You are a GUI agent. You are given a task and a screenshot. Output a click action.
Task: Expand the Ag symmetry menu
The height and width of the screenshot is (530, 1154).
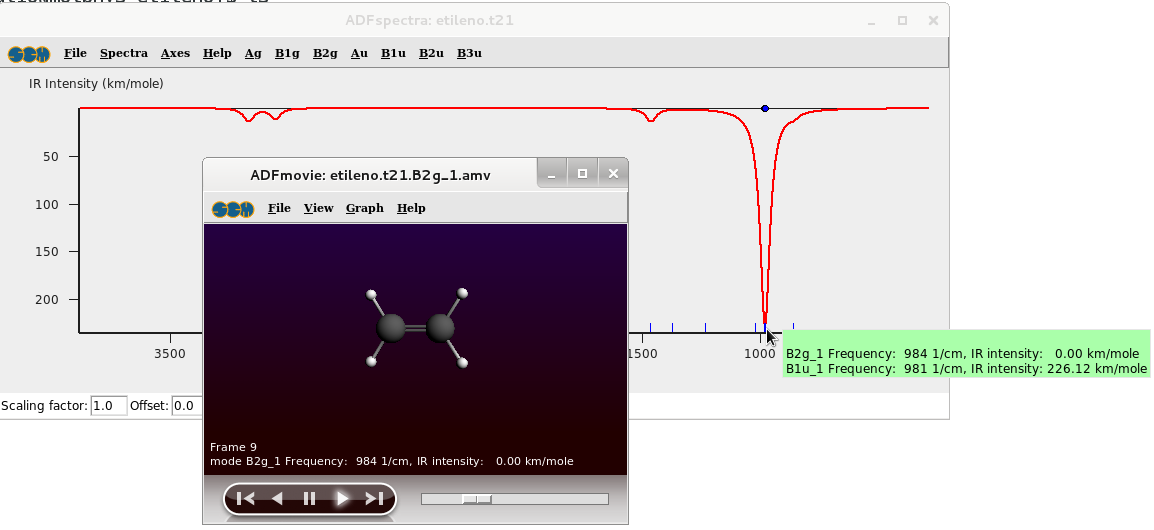253,54
